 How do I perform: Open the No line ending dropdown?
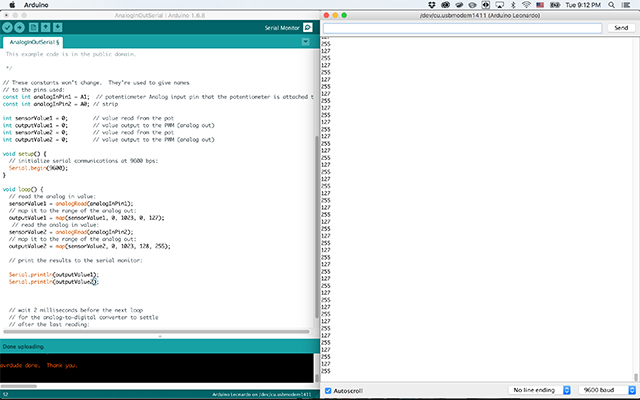539,390
